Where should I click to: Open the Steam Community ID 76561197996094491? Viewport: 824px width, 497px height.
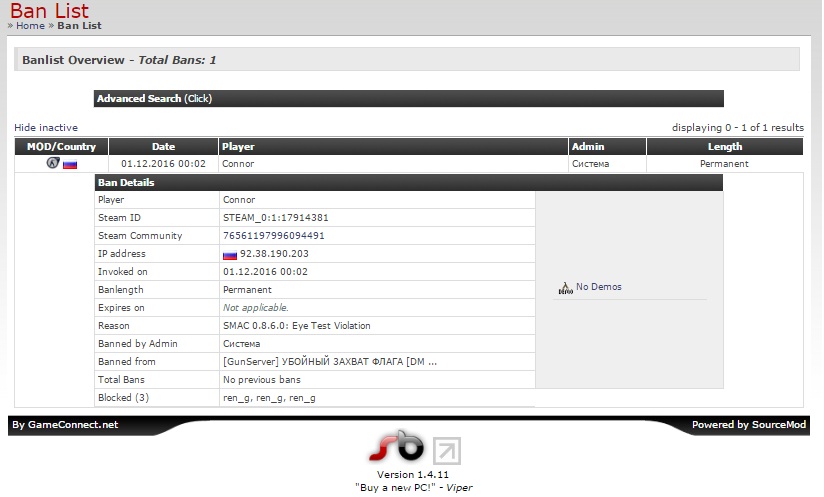click(274, 236)
